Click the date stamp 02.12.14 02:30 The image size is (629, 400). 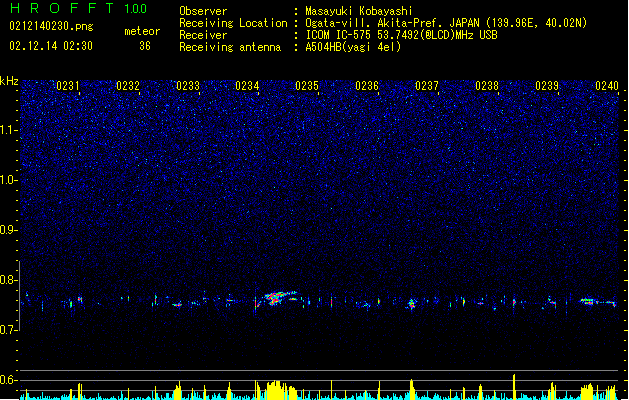click(51, 46)
